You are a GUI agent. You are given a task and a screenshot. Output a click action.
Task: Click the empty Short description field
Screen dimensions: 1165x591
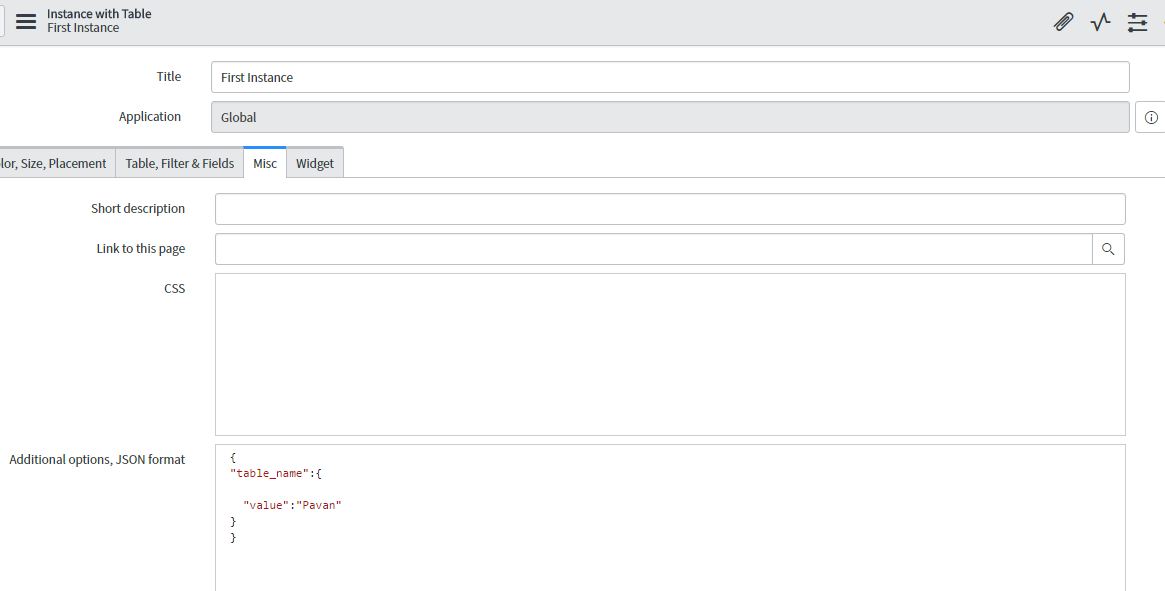pos(600,208)
